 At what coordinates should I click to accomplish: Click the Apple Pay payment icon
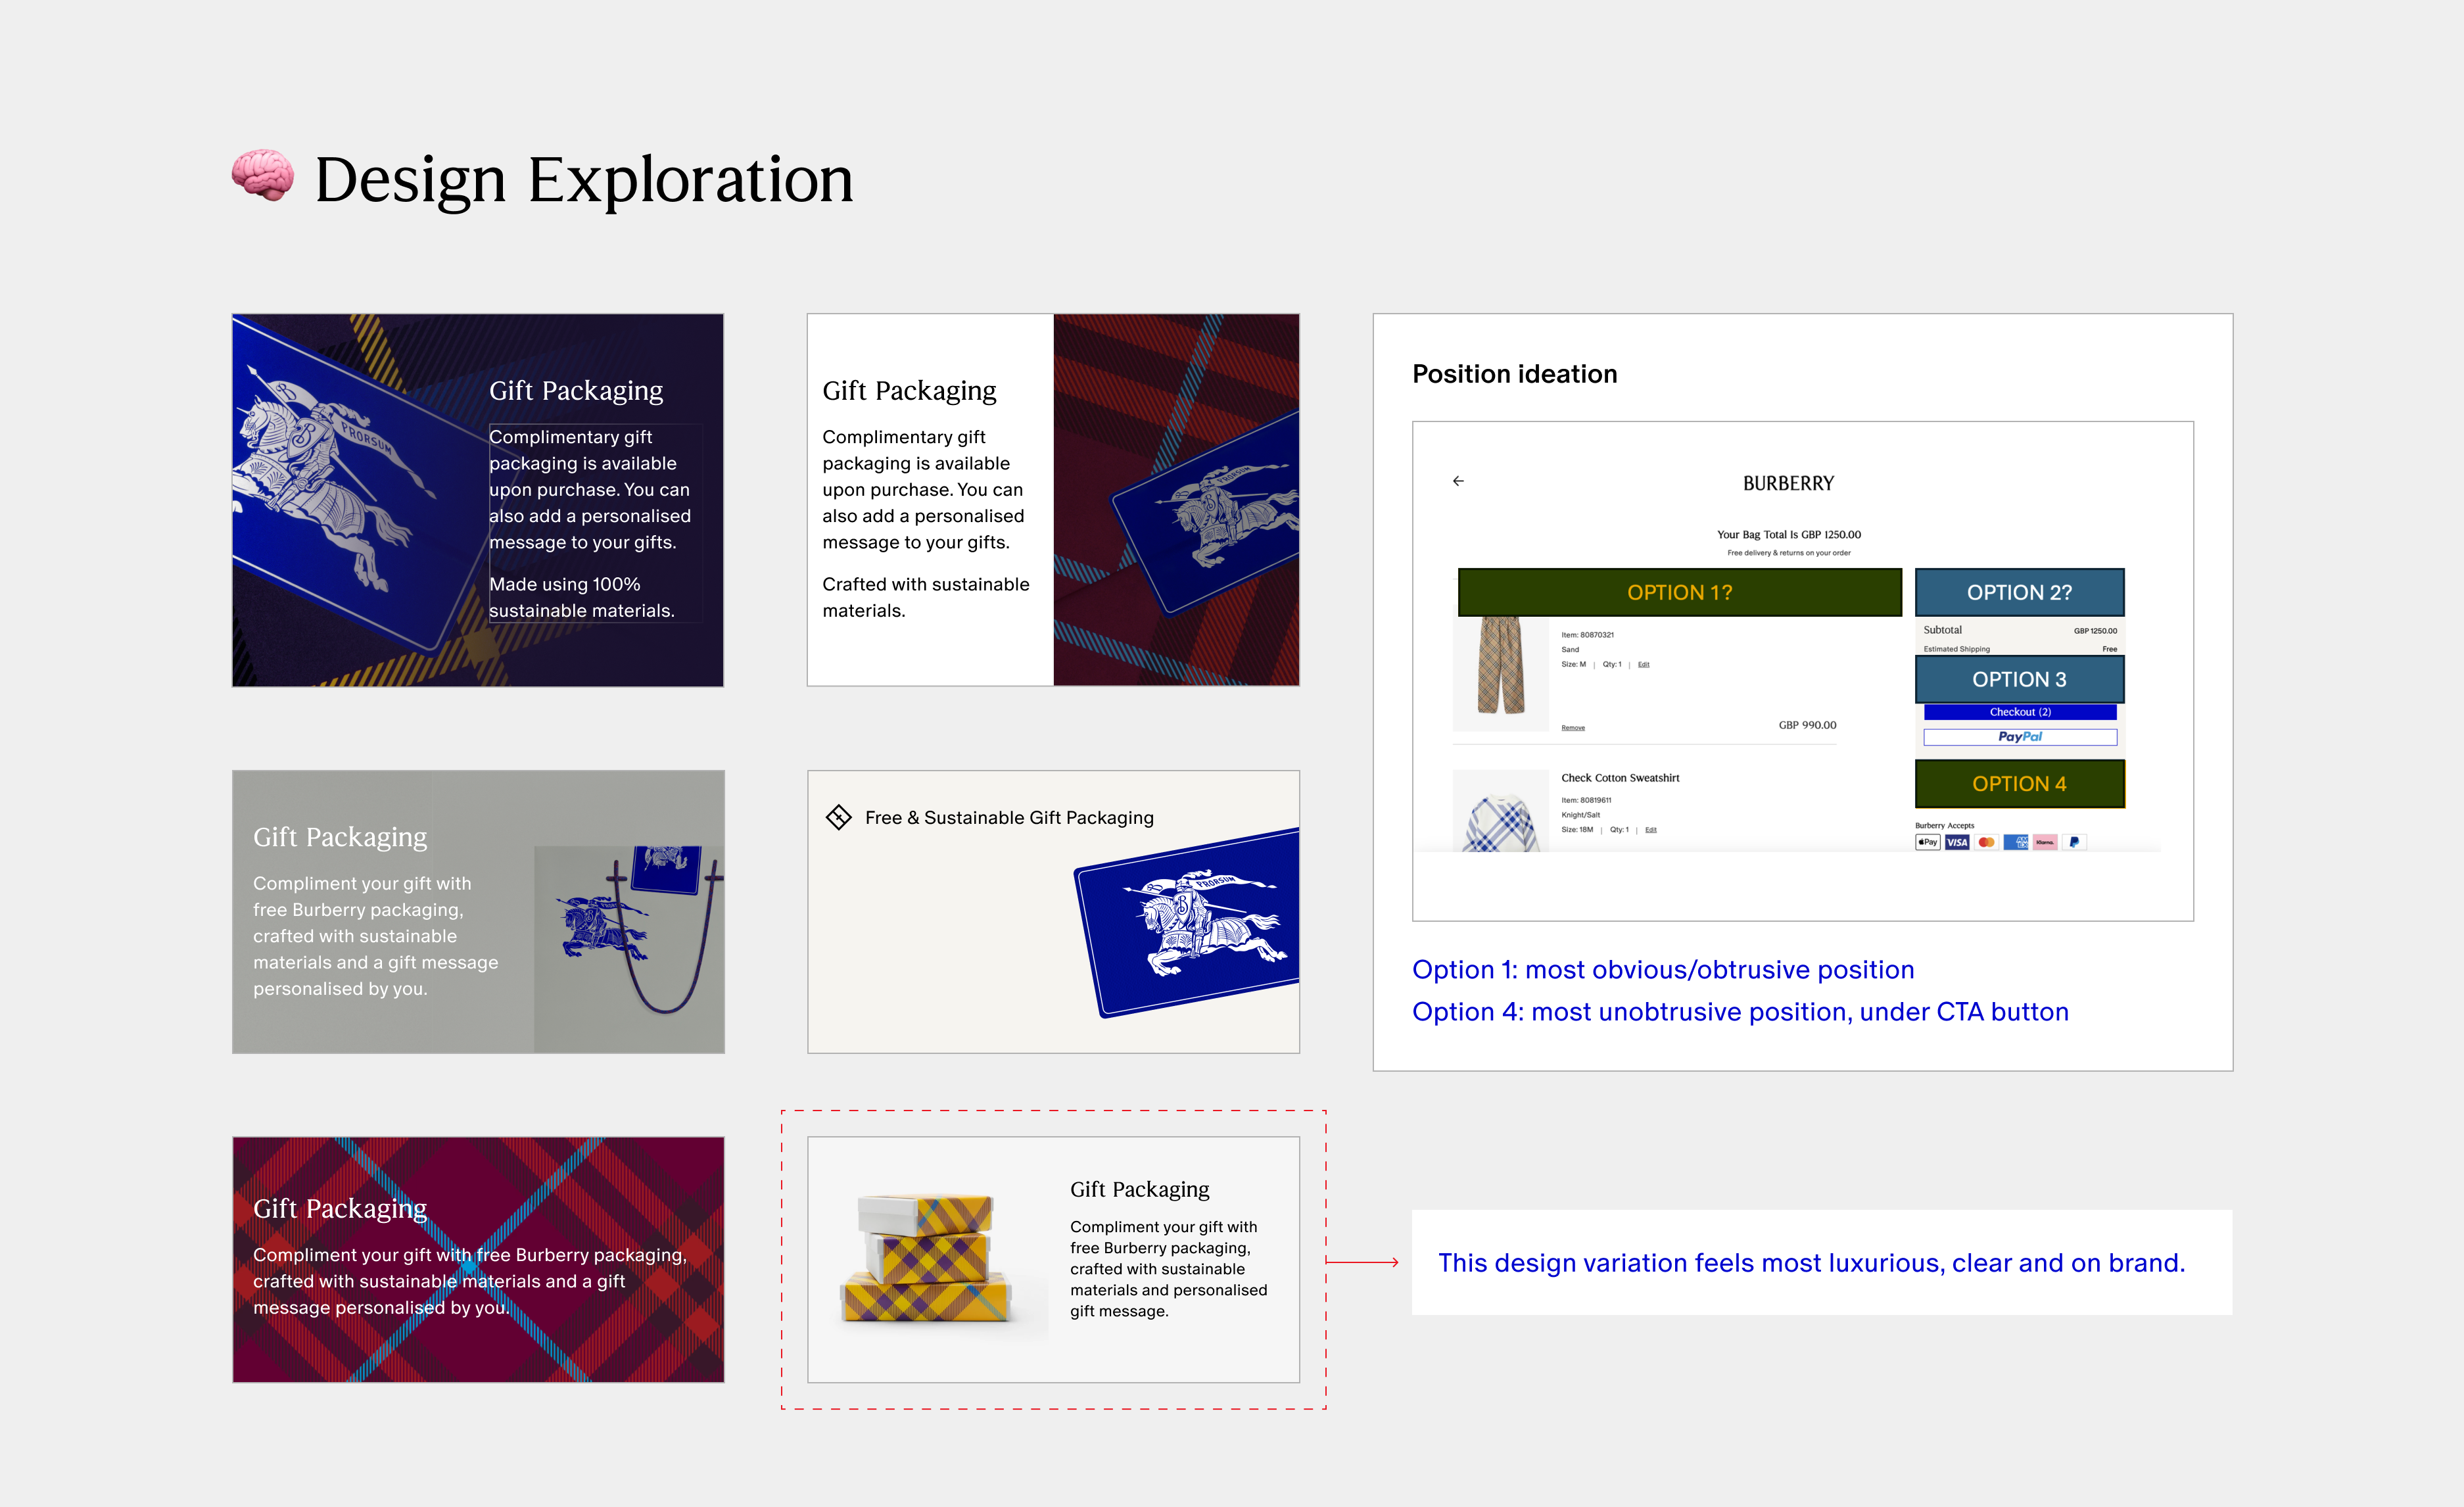1927,842
